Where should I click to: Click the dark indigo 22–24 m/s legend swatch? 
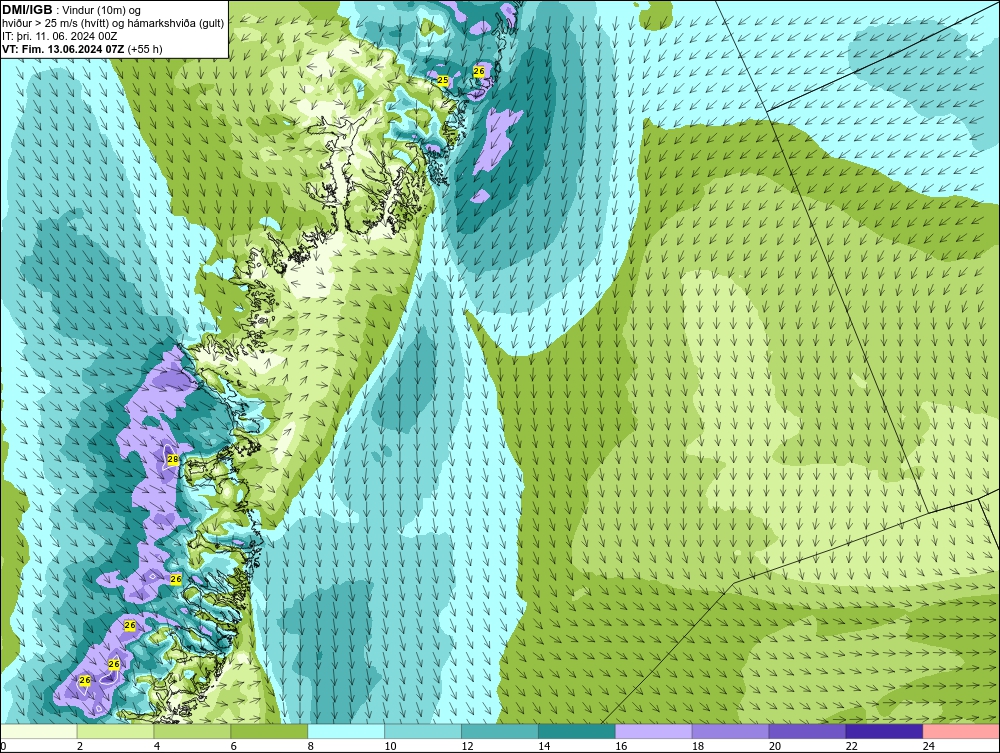point(885,731)
